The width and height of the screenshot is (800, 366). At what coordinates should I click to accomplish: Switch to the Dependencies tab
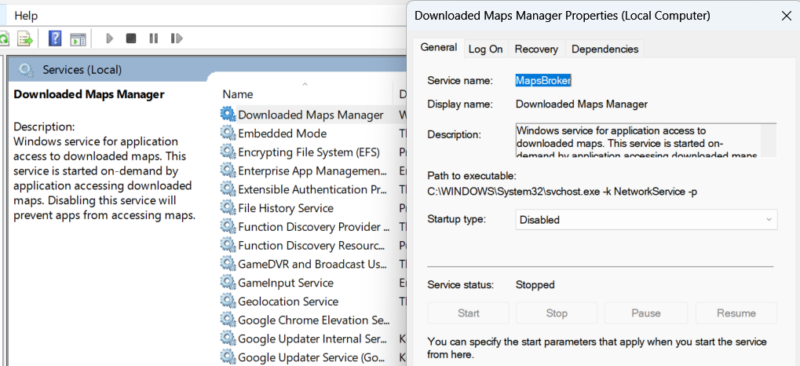pyautogui.click(x=605, y=49)
